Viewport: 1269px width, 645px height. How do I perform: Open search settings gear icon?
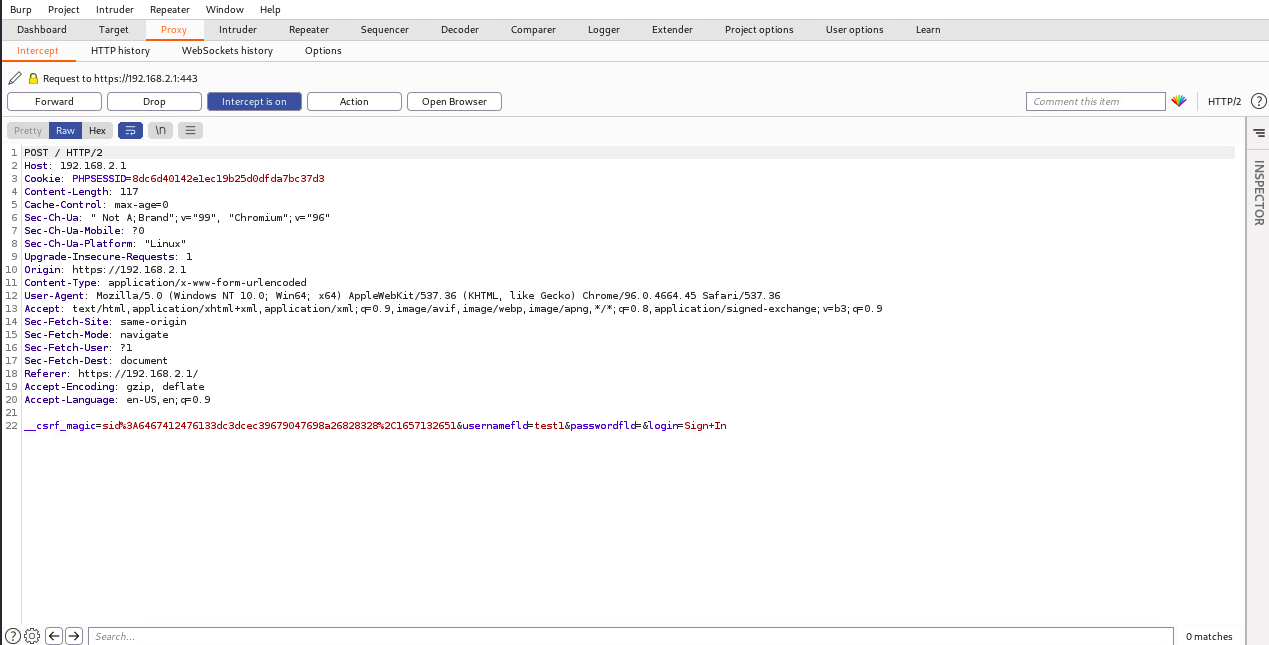click(32, 636)
